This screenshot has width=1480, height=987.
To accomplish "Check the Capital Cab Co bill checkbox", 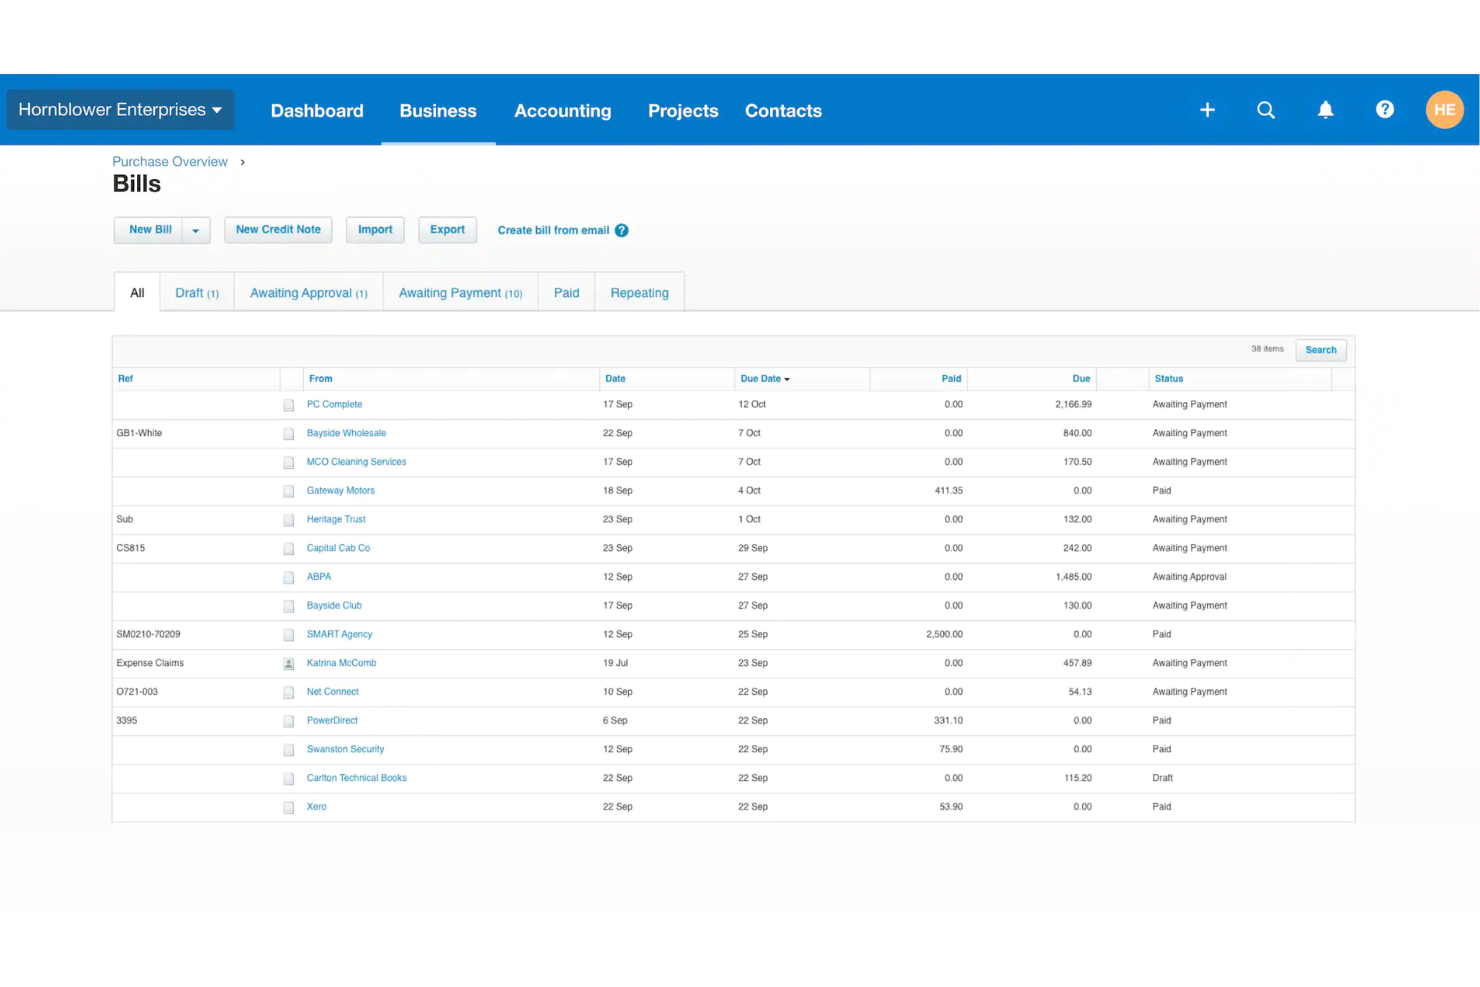I will (x=289, y=549).
